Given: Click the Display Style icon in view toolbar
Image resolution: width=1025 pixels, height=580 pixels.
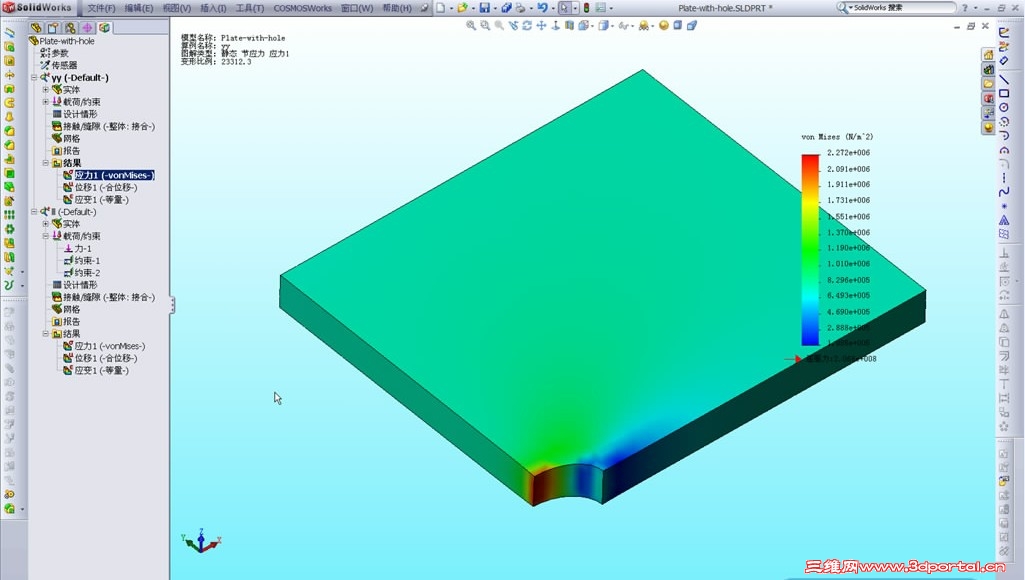Looking at the screenshot, I should point(604,26).
